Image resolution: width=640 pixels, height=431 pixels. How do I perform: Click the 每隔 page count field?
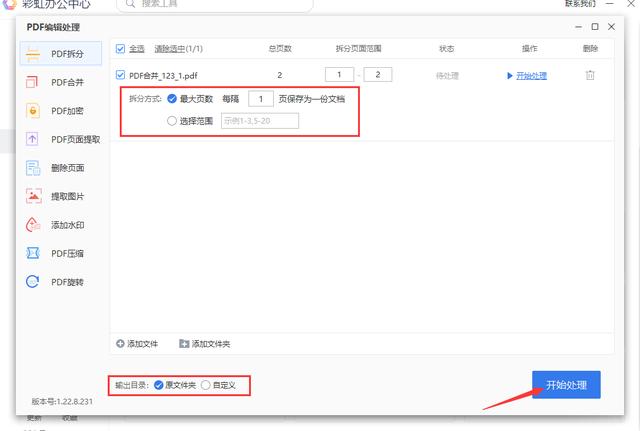(x=261, y=99)
